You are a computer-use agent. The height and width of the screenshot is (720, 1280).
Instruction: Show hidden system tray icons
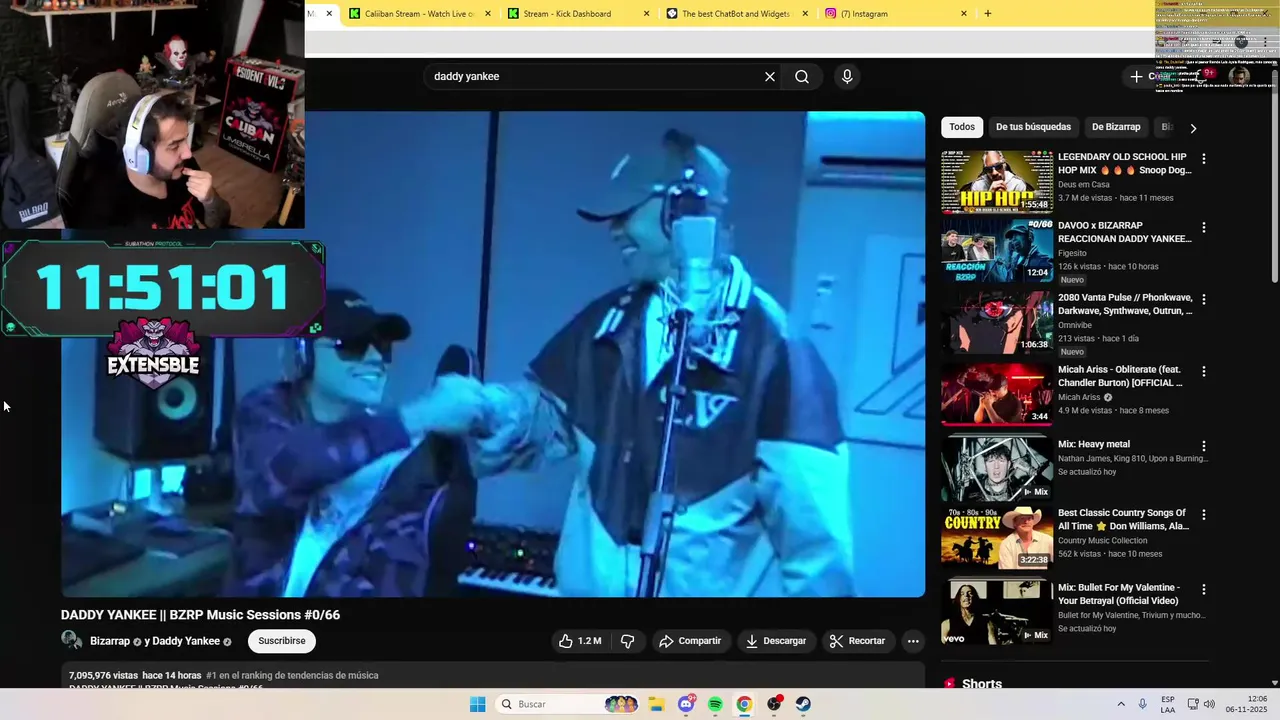coord(1121,704)
